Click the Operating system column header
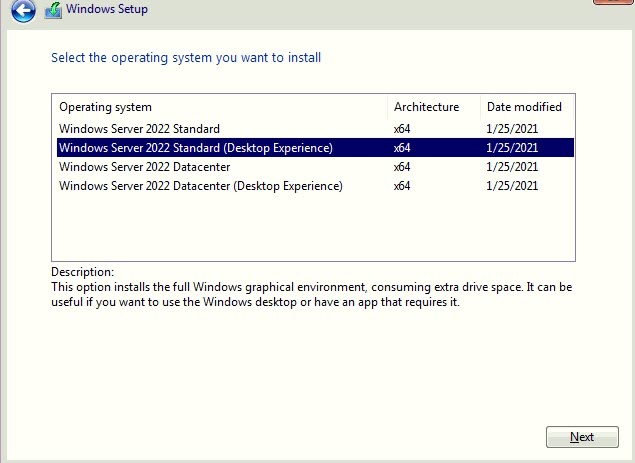This screenshot has height=463, width=635. [105, 107]
